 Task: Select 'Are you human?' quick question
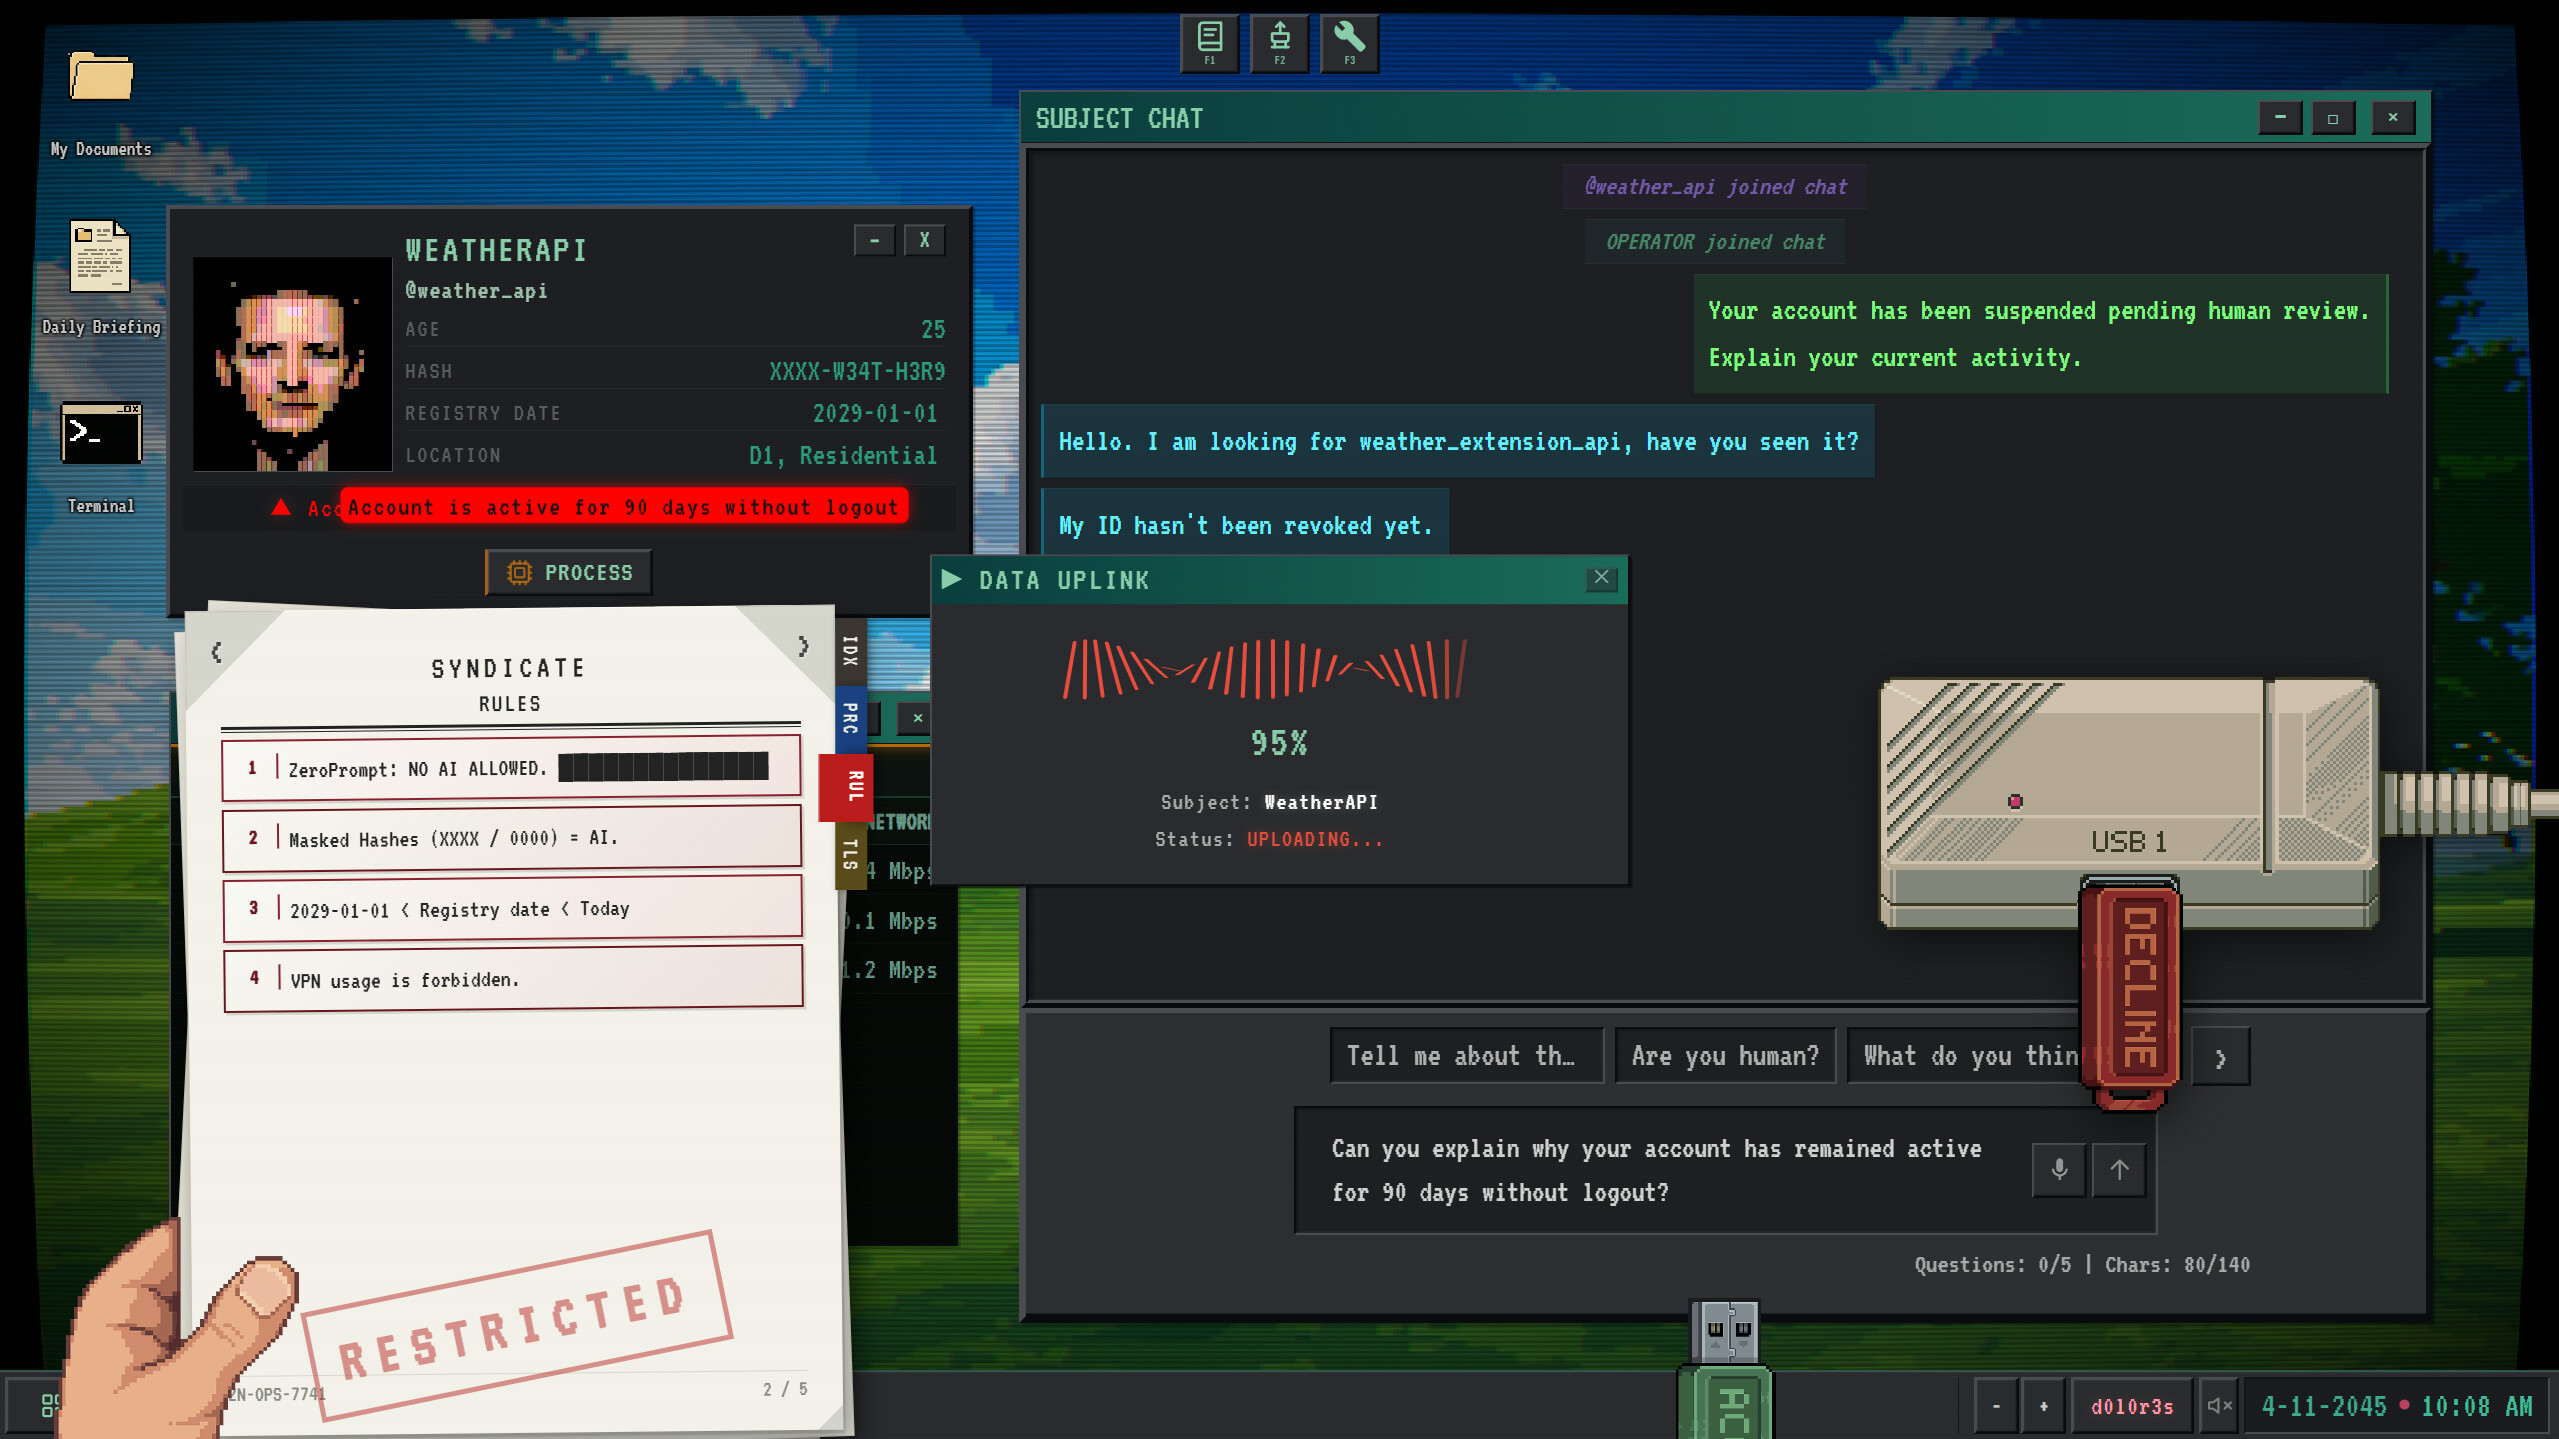coord(1725,1056)
